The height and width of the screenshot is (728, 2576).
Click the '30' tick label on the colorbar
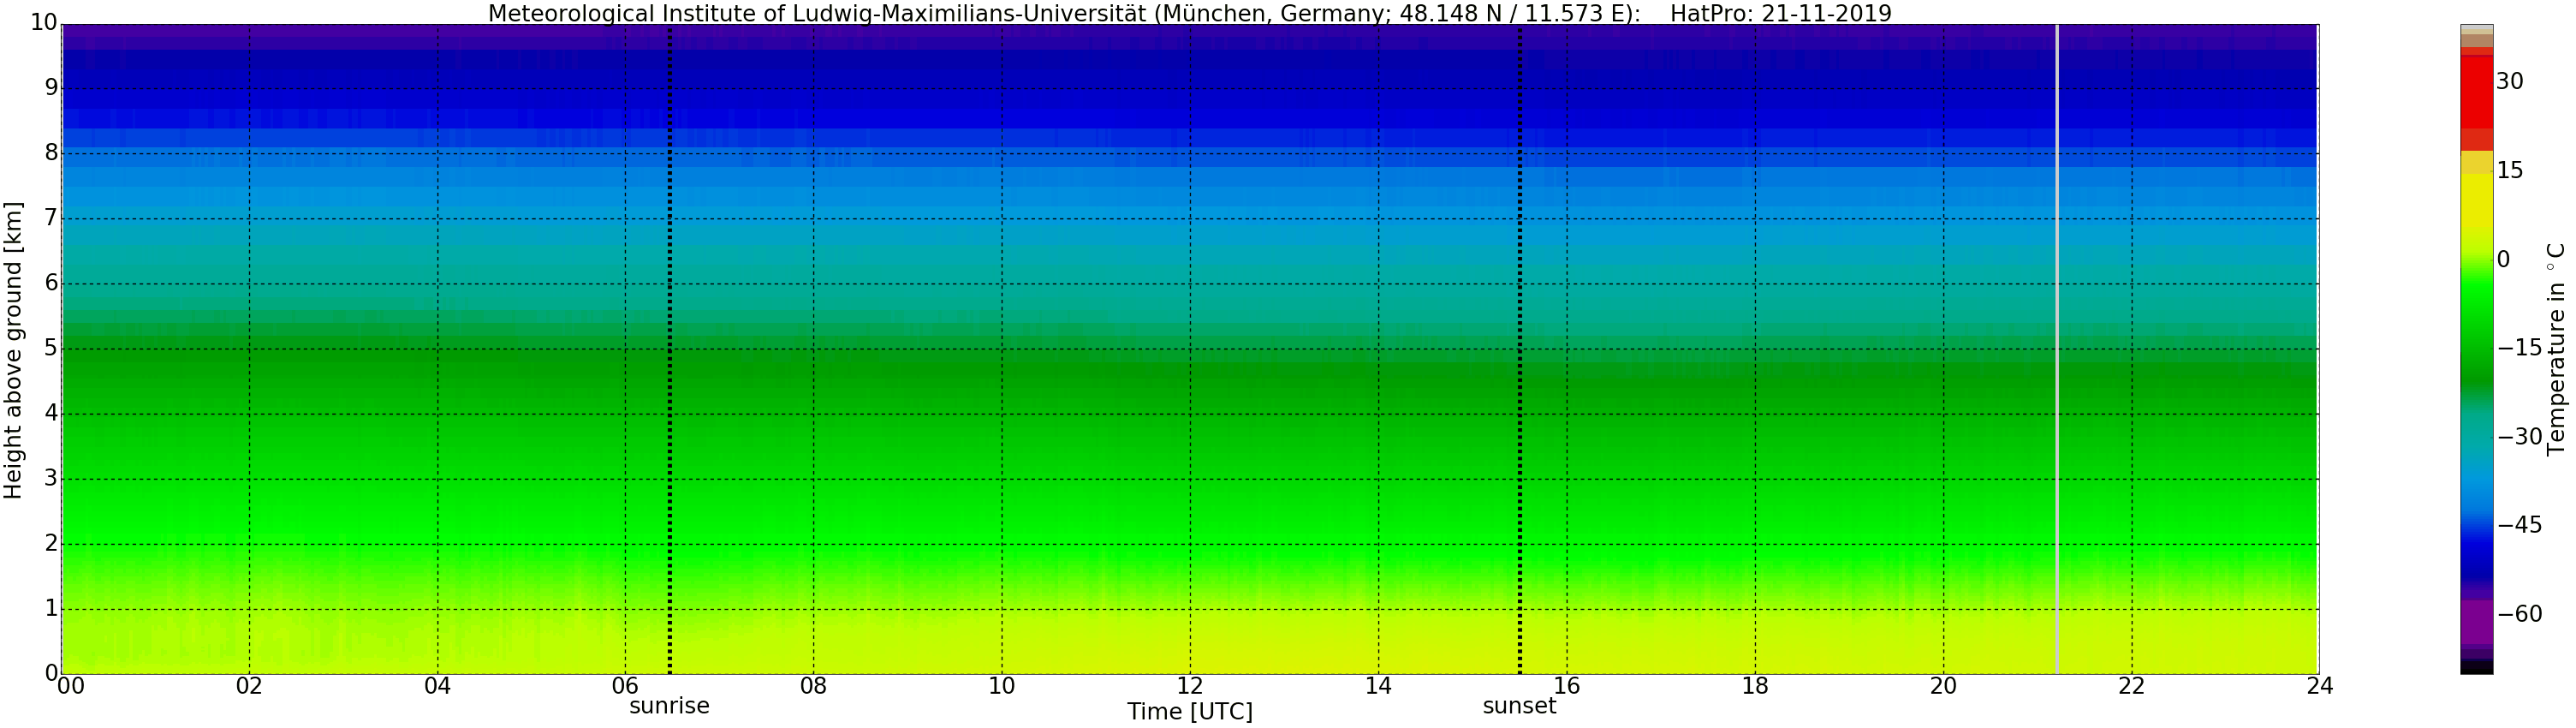(2509, 82)
